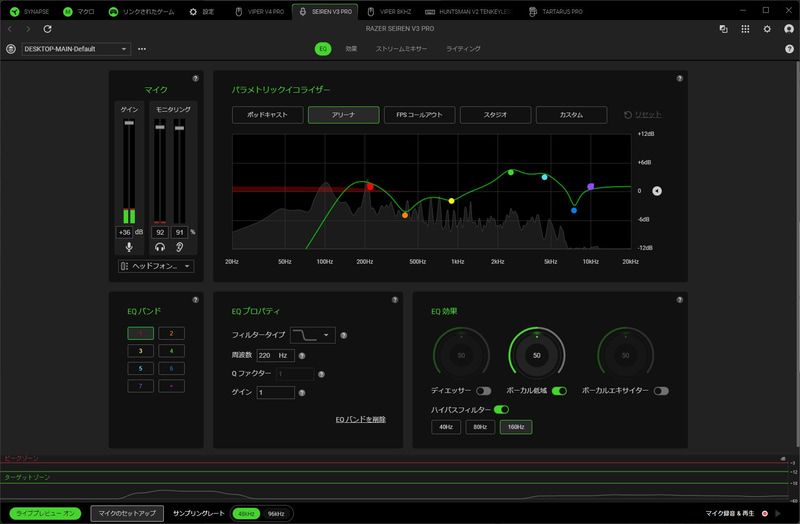Open the three-dot profile options menu
The height and width of the screenshot is (524, 800).
pyautogui.click(x=142, y=49)
